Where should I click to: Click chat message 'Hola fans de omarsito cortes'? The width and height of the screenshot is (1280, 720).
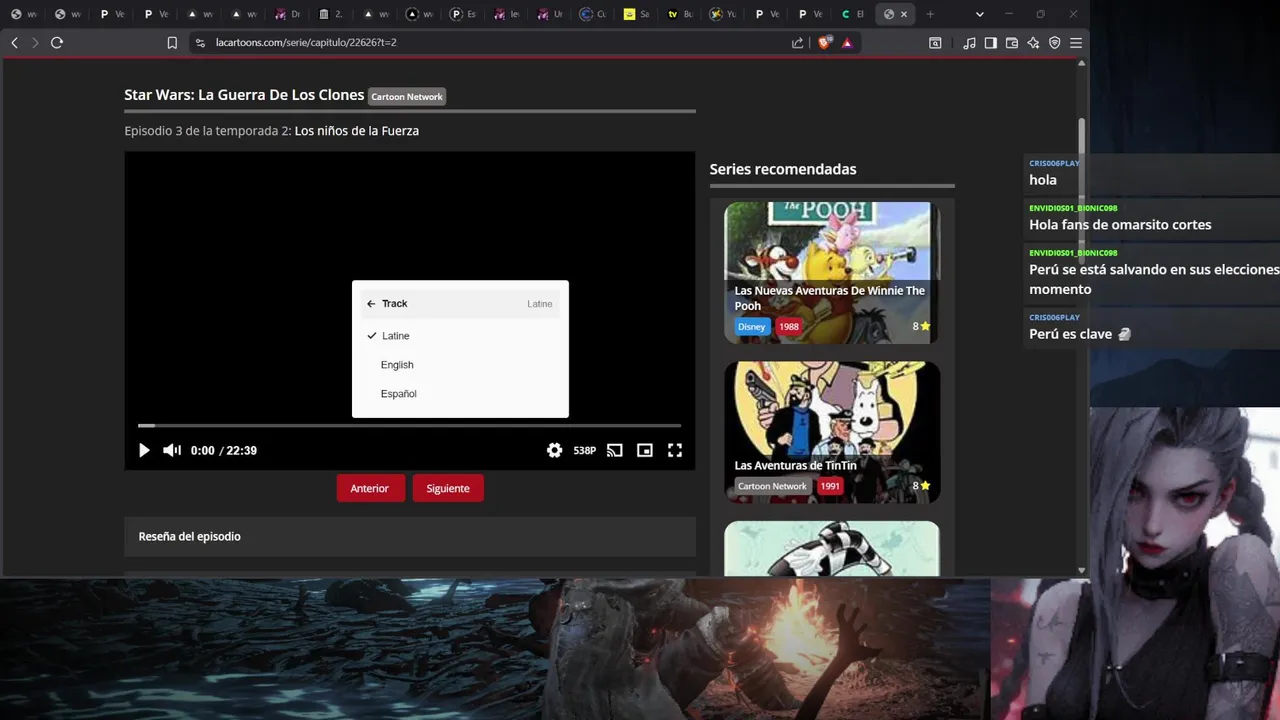pos(1120,225)
